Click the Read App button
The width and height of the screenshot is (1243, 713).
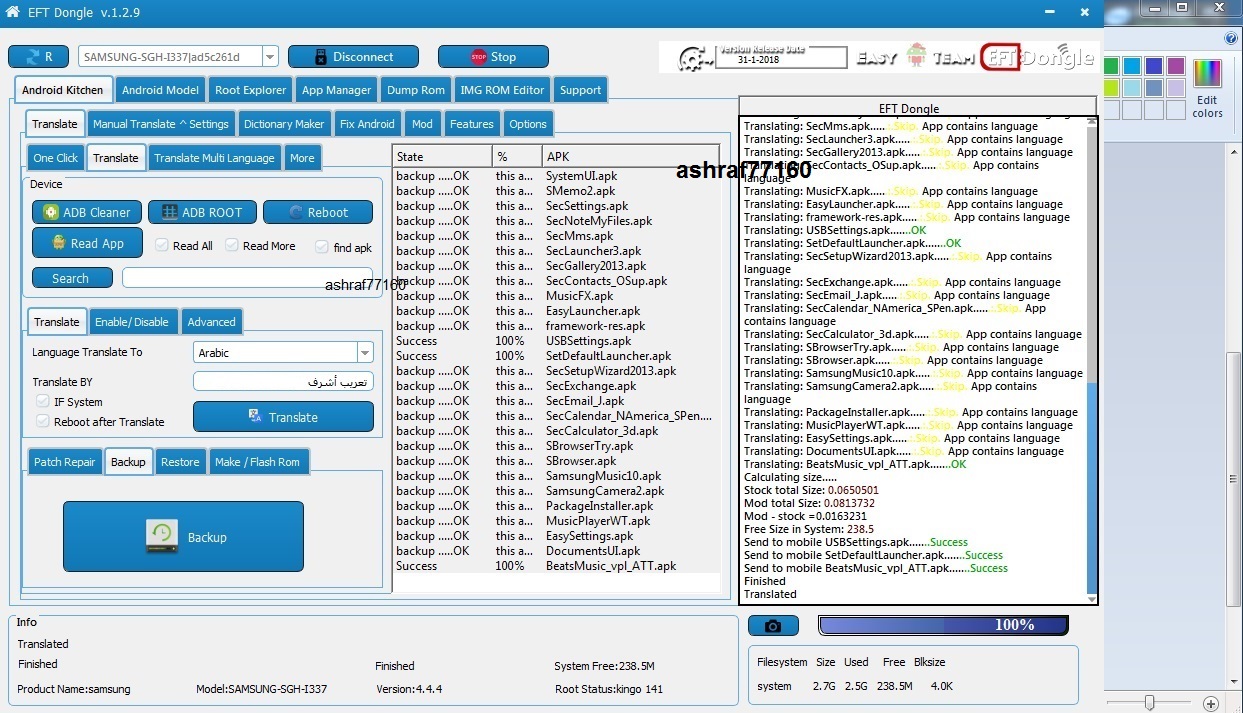tap(86, 243)
